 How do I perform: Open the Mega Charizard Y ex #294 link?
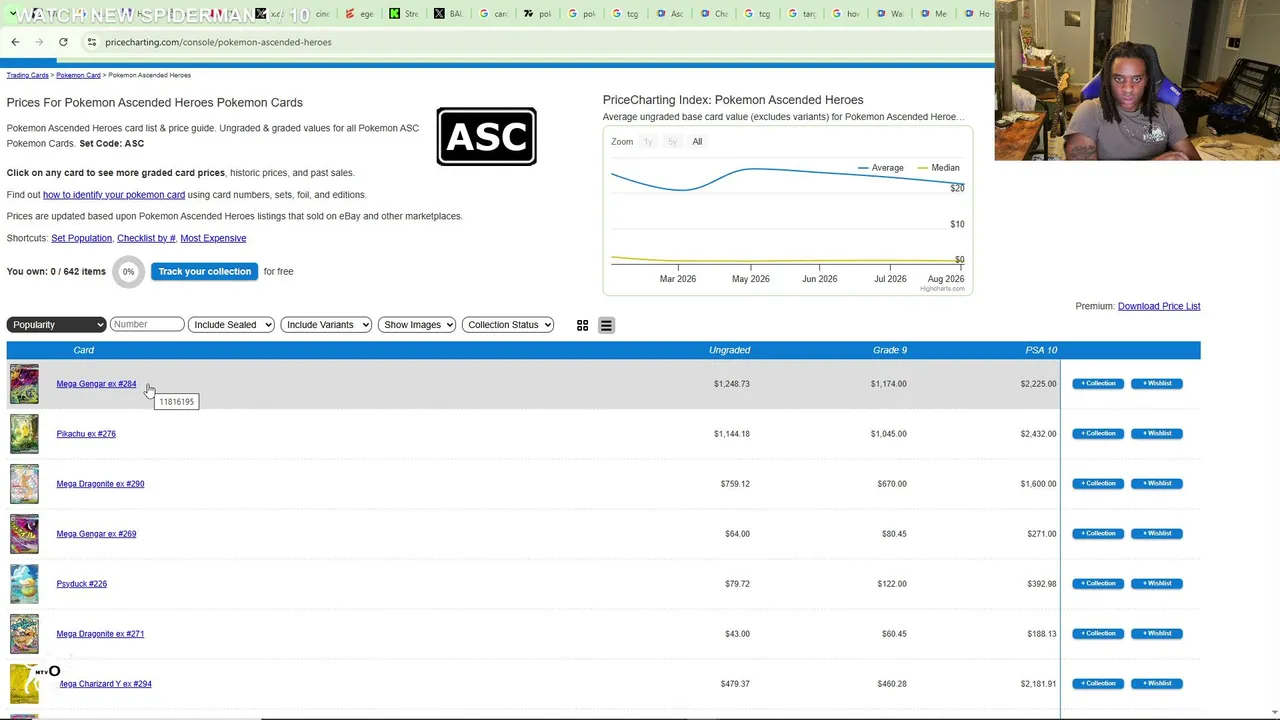[x=105, y=684]
